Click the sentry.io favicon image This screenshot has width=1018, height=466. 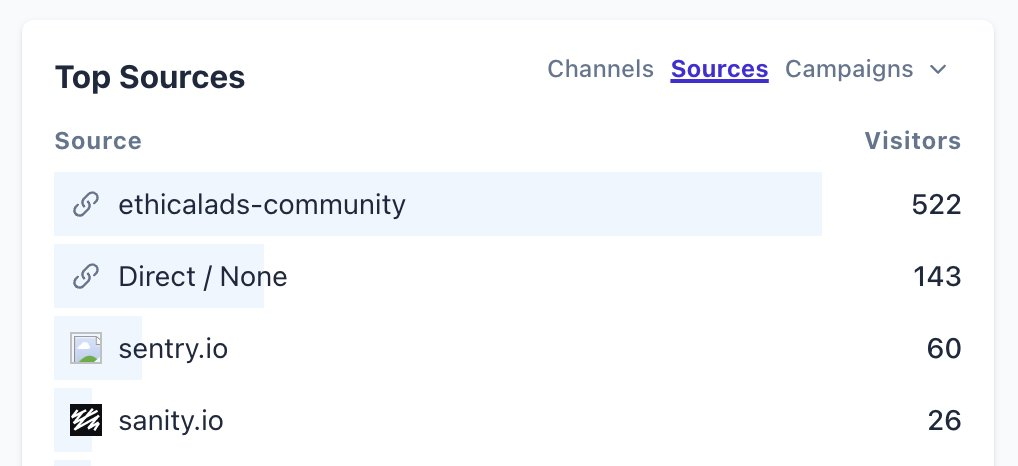click(x=87, y=349)
